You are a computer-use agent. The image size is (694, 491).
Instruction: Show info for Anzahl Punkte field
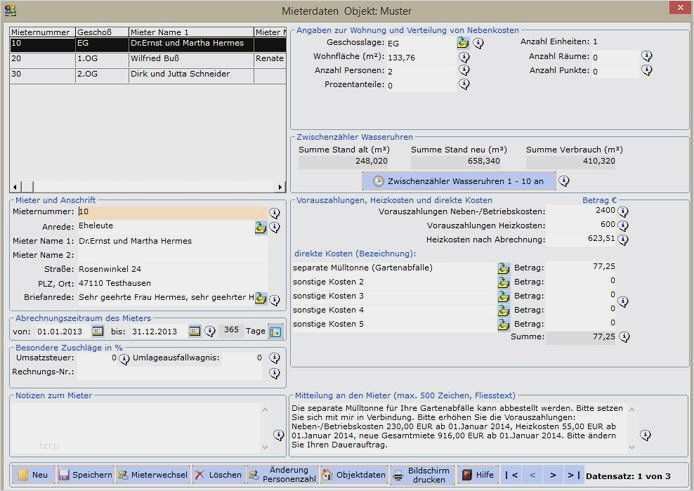tap(647, 70)
